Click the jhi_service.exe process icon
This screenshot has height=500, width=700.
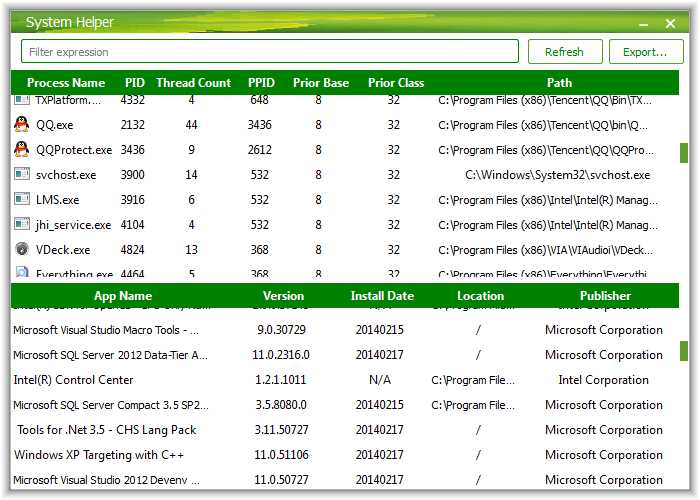point(22,224)
